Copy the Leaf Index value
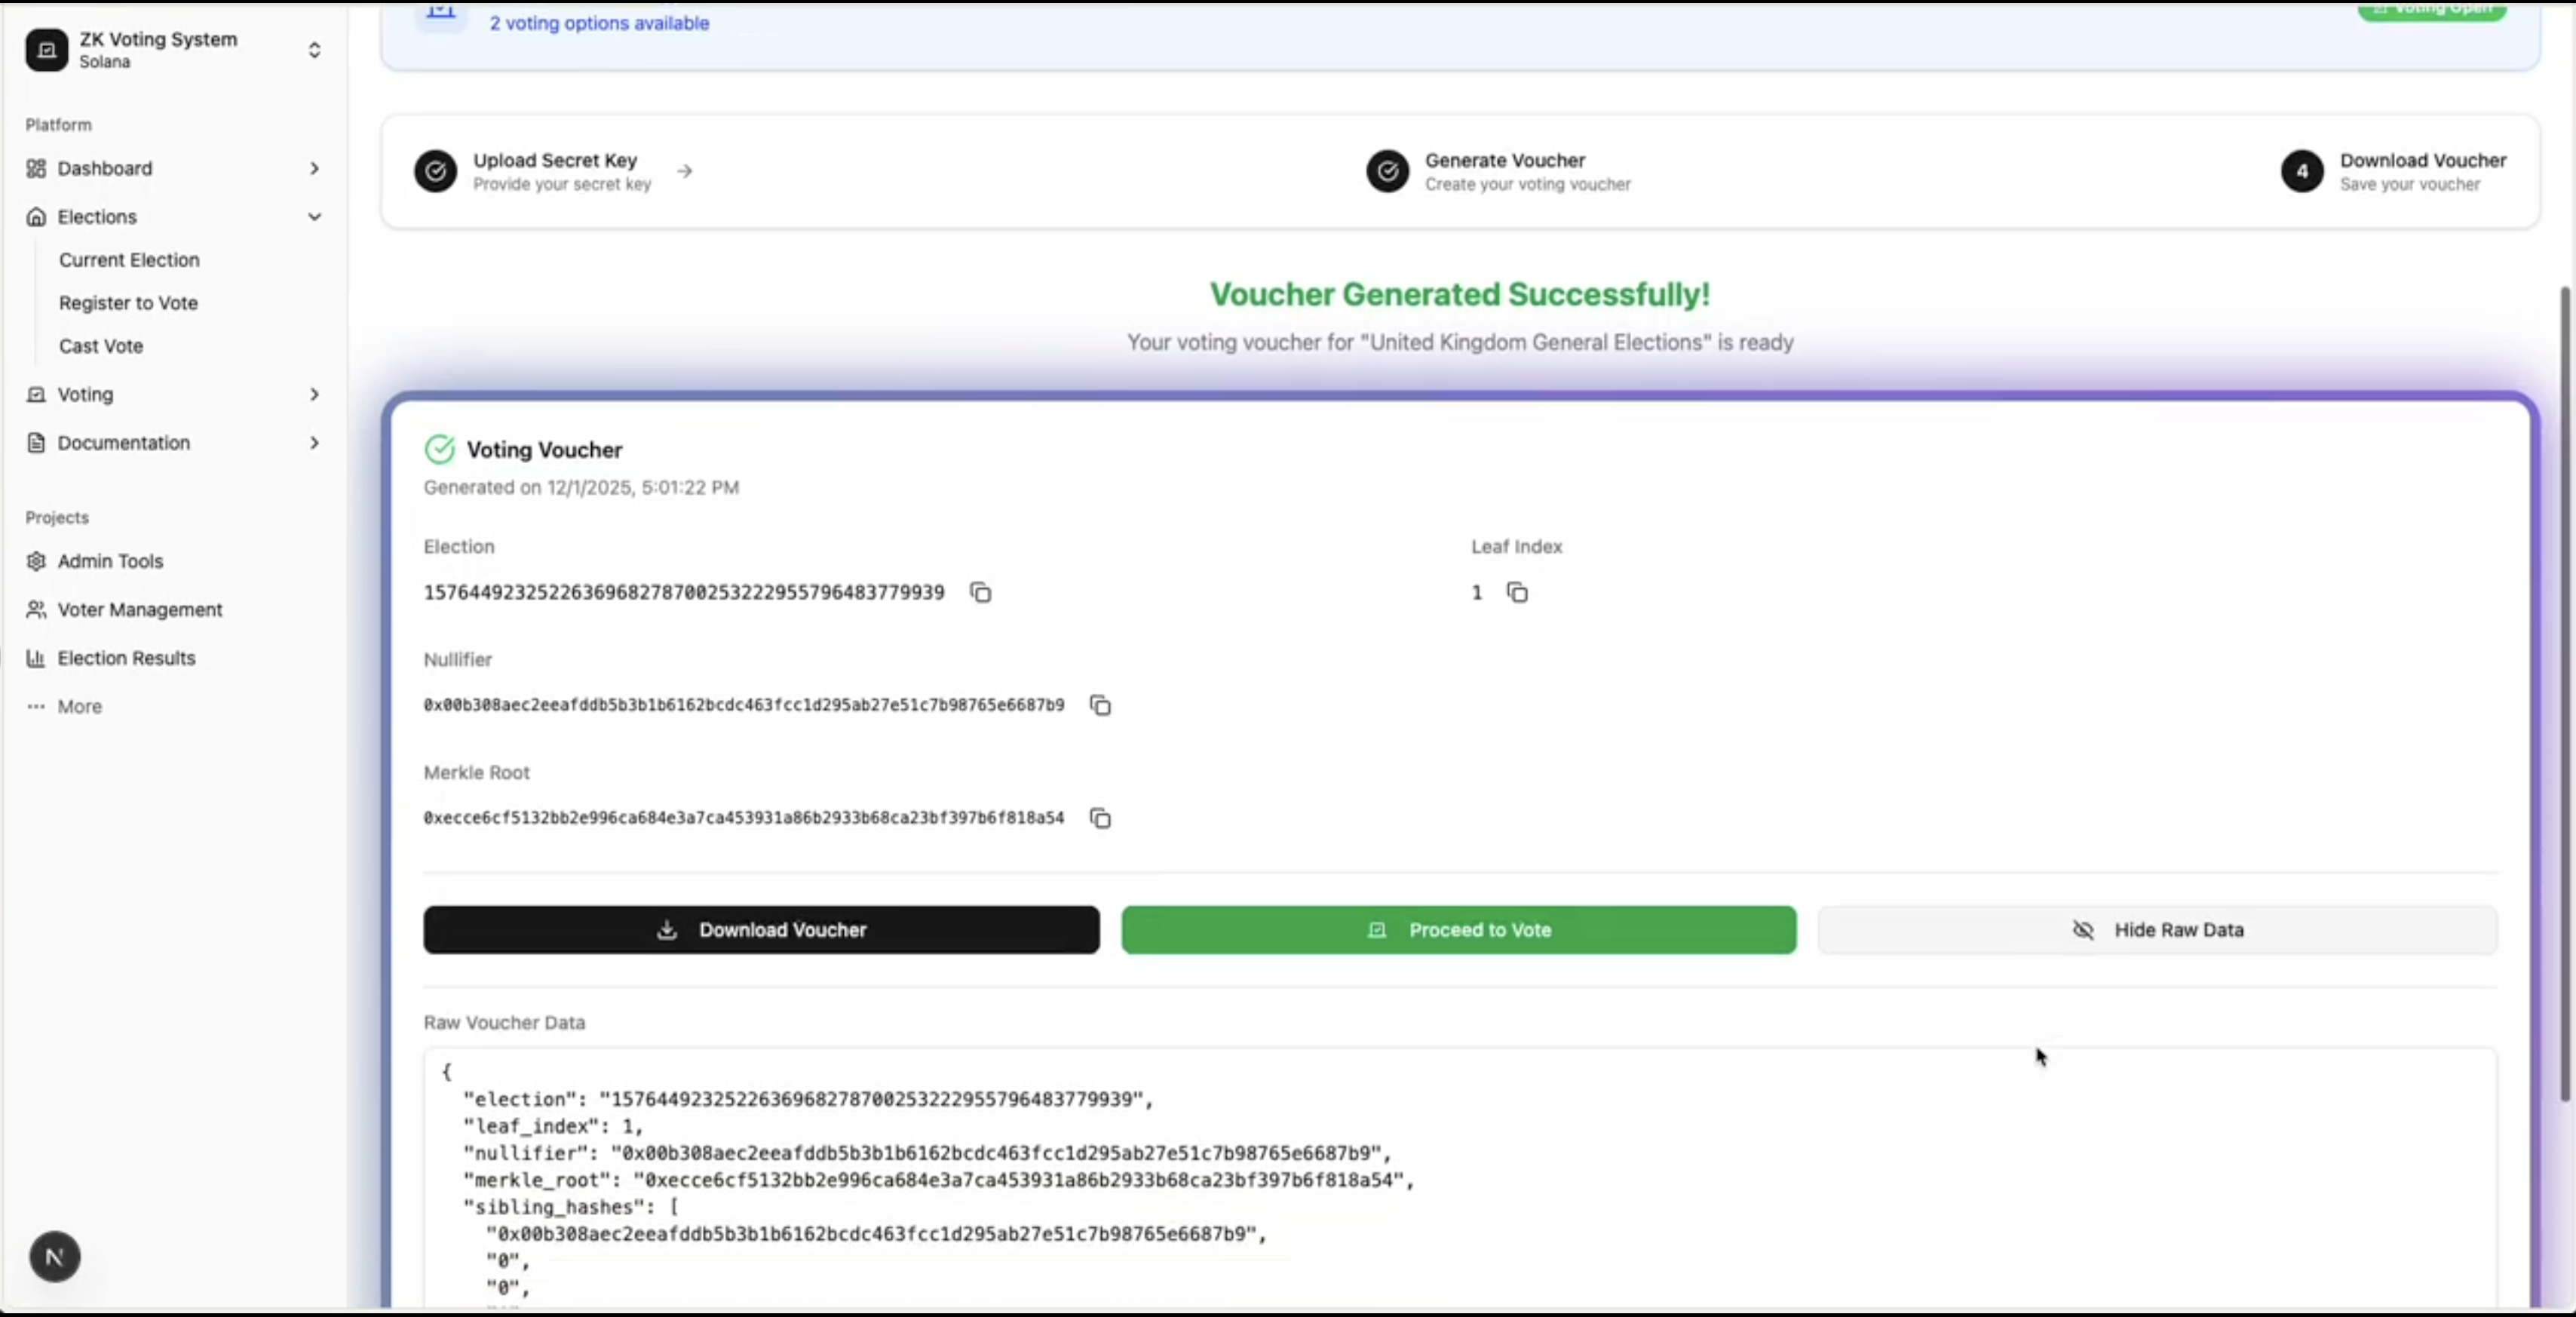Screen dimensions: 2576x1317 [1517, 593]
